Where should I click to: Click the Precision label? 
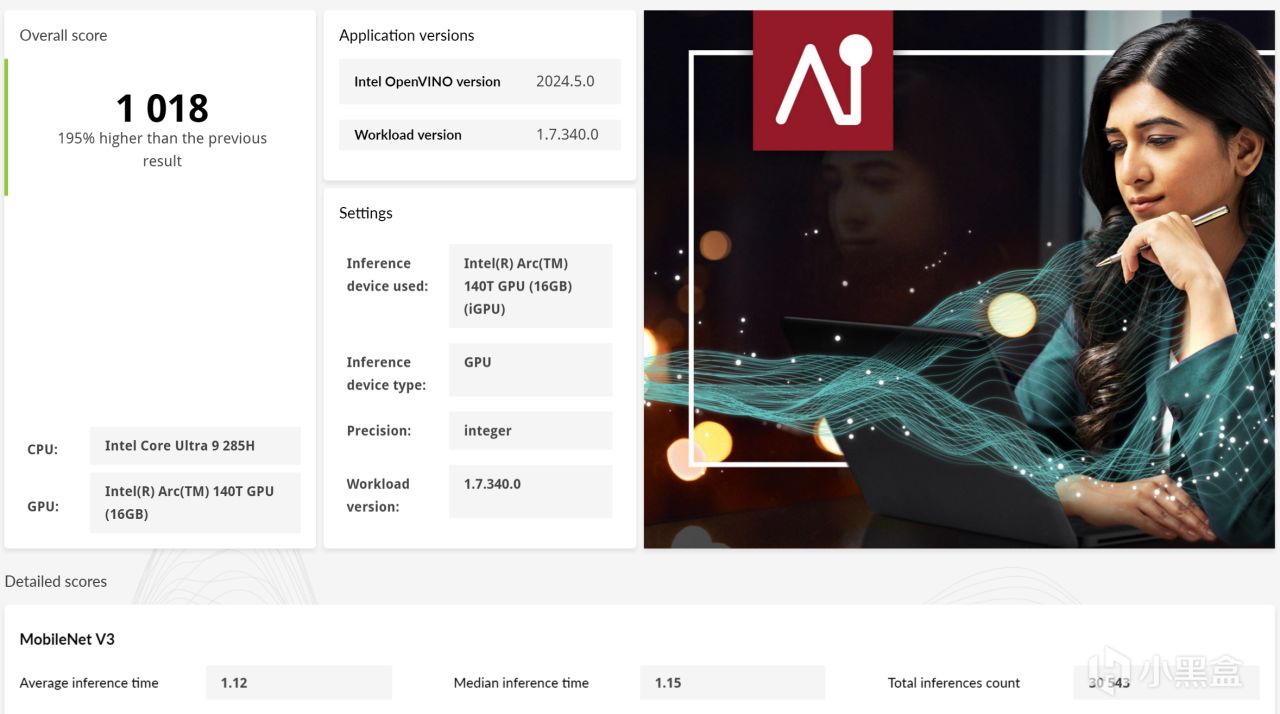pyautogui.click(x=379, y=431)
